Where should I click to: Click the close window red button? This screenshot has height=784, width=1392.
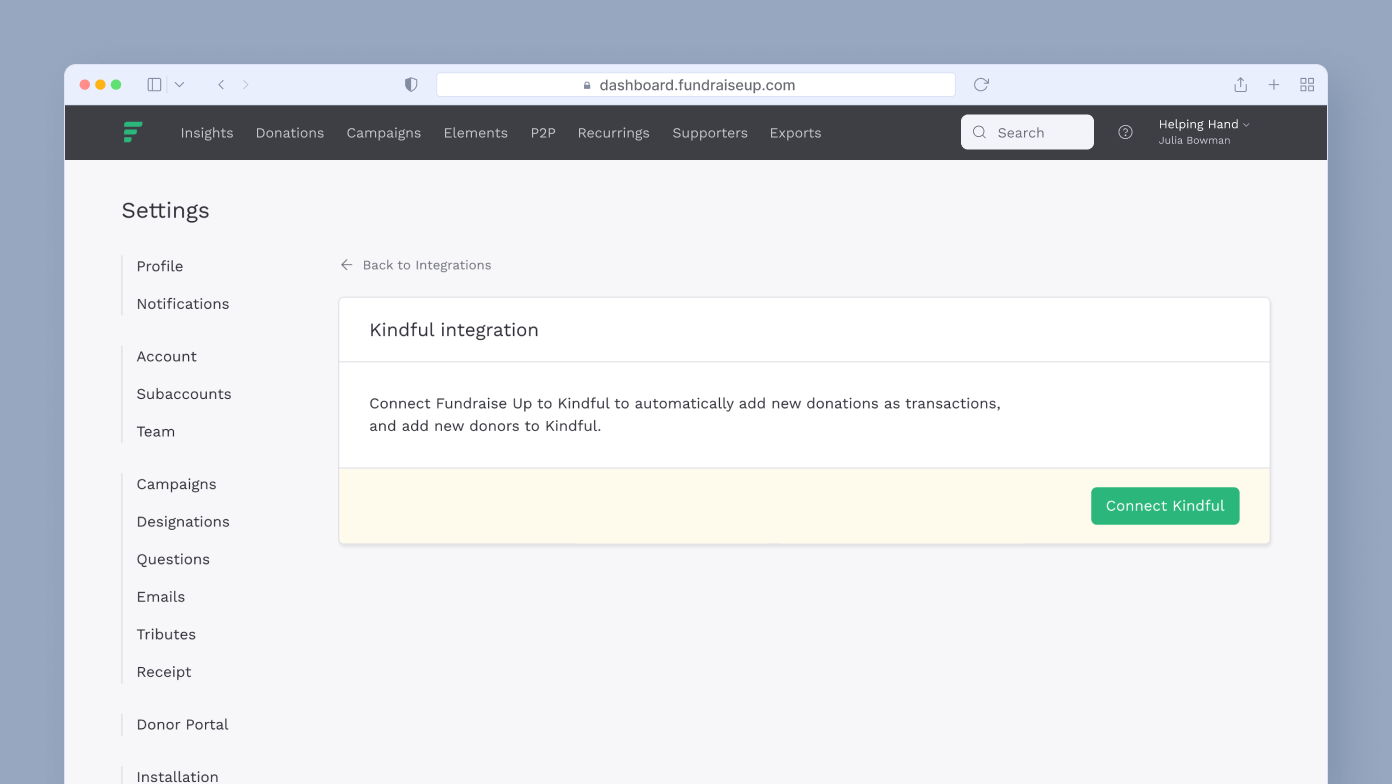click(x=85, y=85)
